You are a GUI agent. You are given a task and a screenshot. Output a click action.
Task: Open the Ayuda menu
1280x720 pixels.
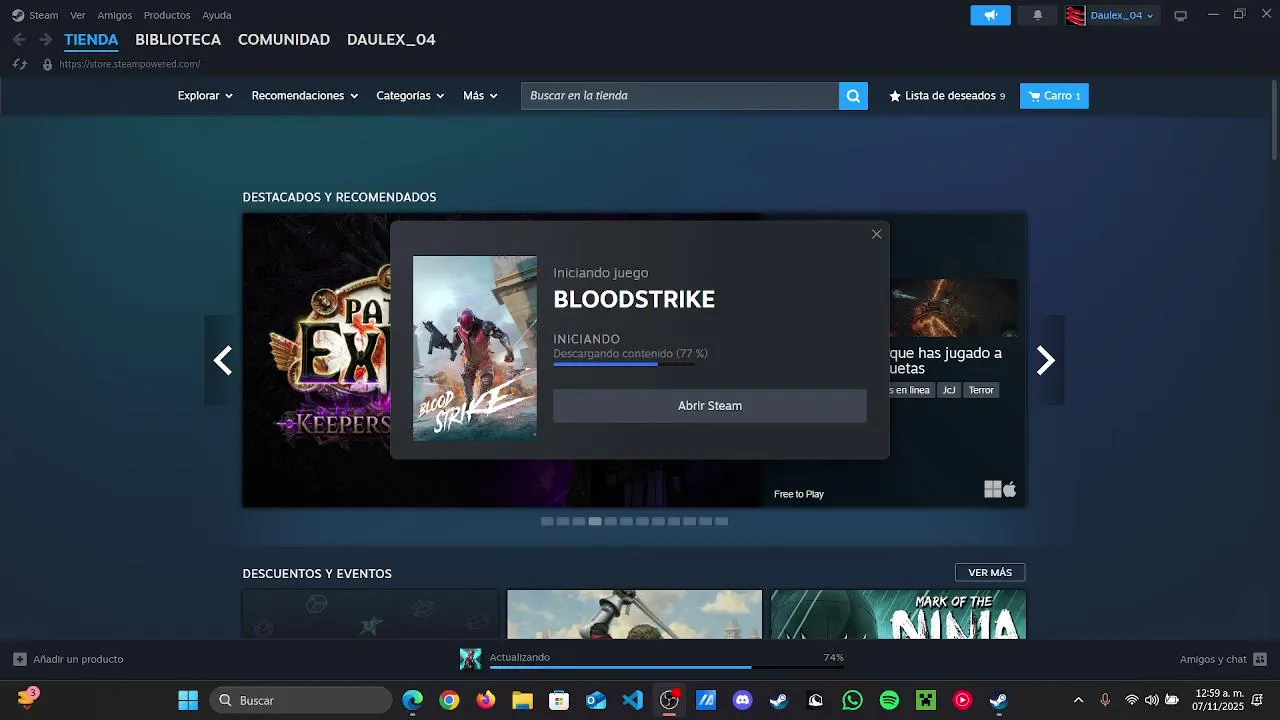(217, 15)
